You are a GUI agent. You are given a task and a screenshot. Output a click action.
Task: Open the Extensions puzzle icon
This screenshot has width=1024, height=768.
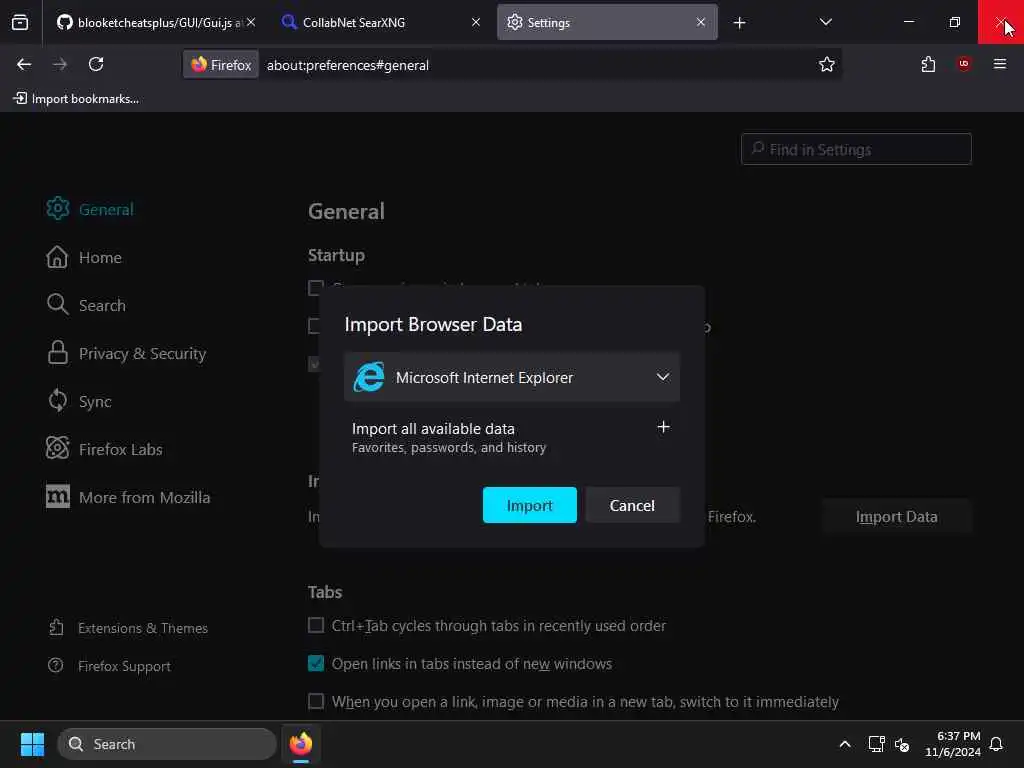click(928, 64)
